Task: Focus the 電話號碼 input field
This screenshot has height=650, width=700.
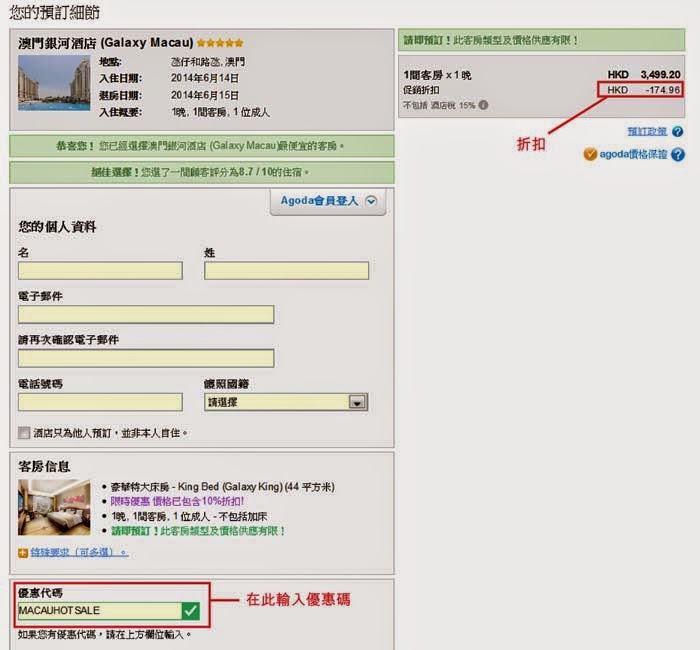Action: [x=100, y=402]
